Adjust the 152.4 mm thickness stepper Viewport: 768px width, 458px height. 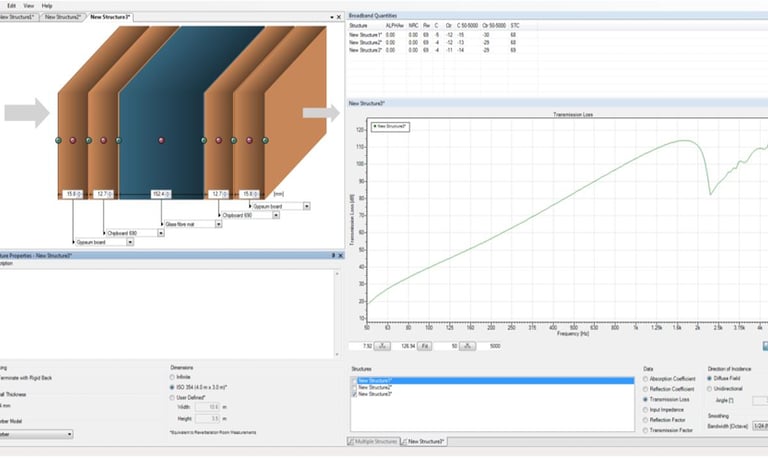(x=168, y=194)
